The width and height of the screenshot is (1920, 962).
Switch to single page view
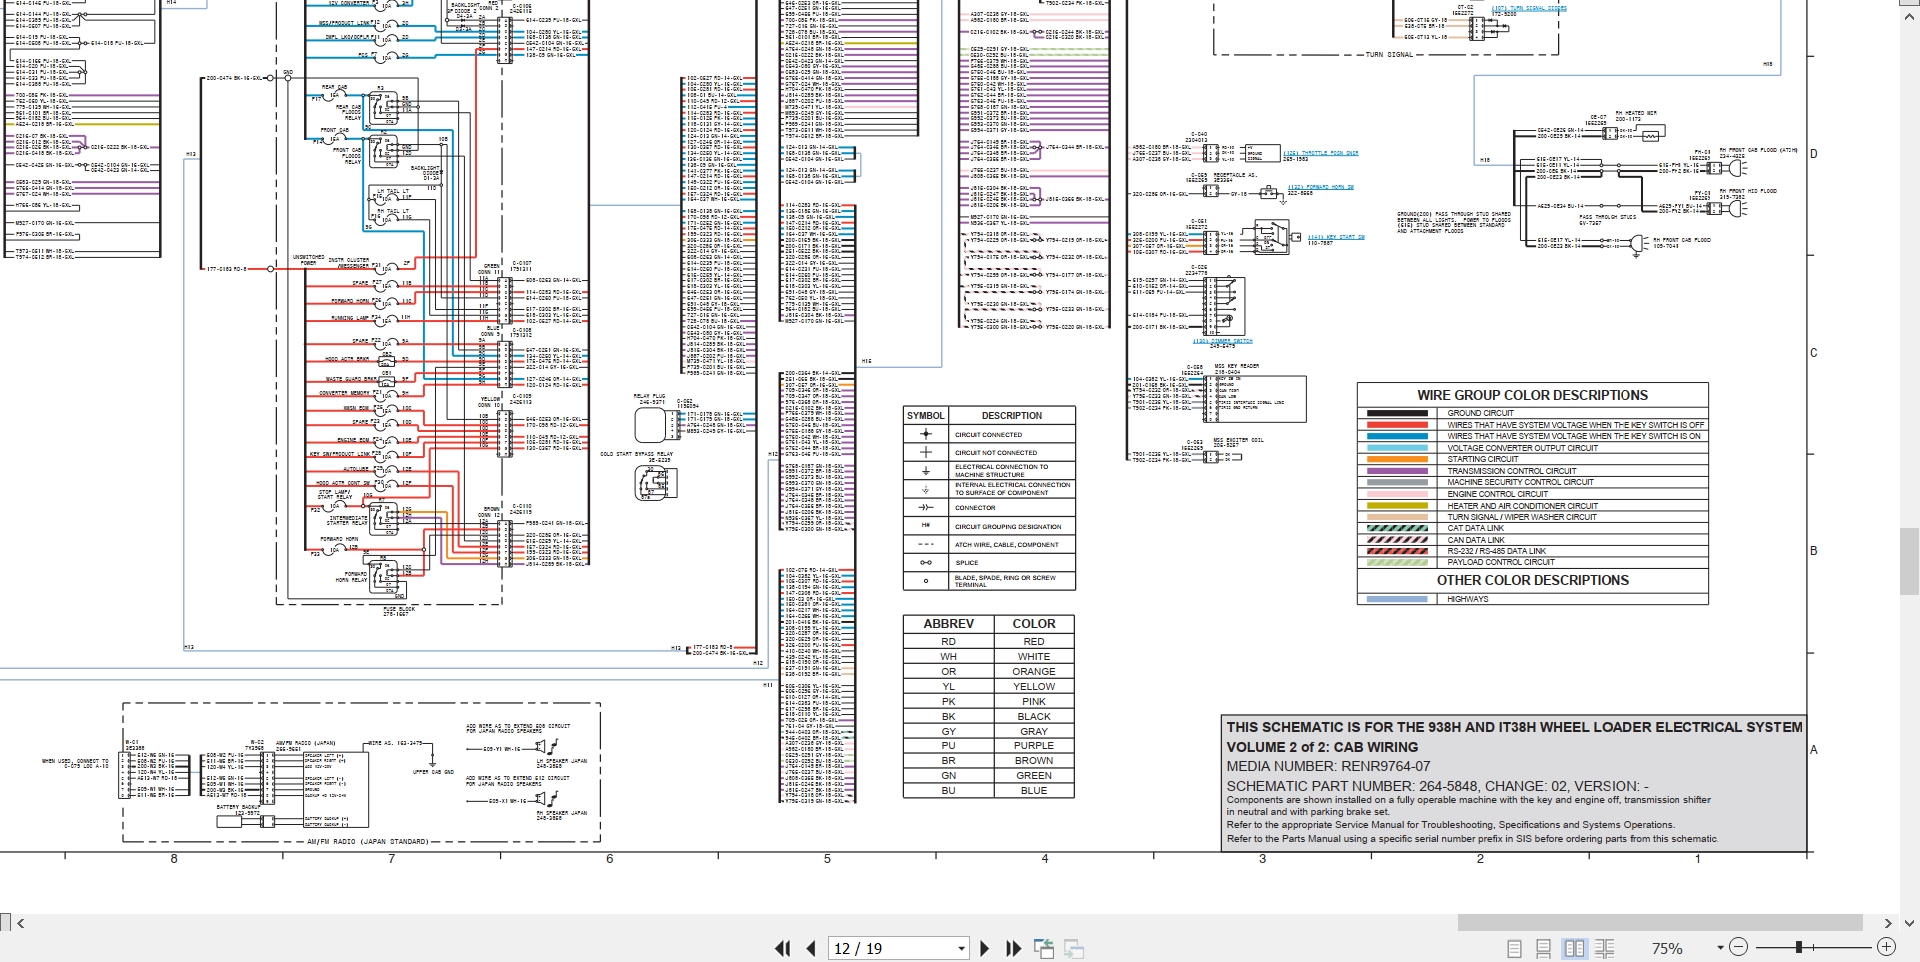1514,948
